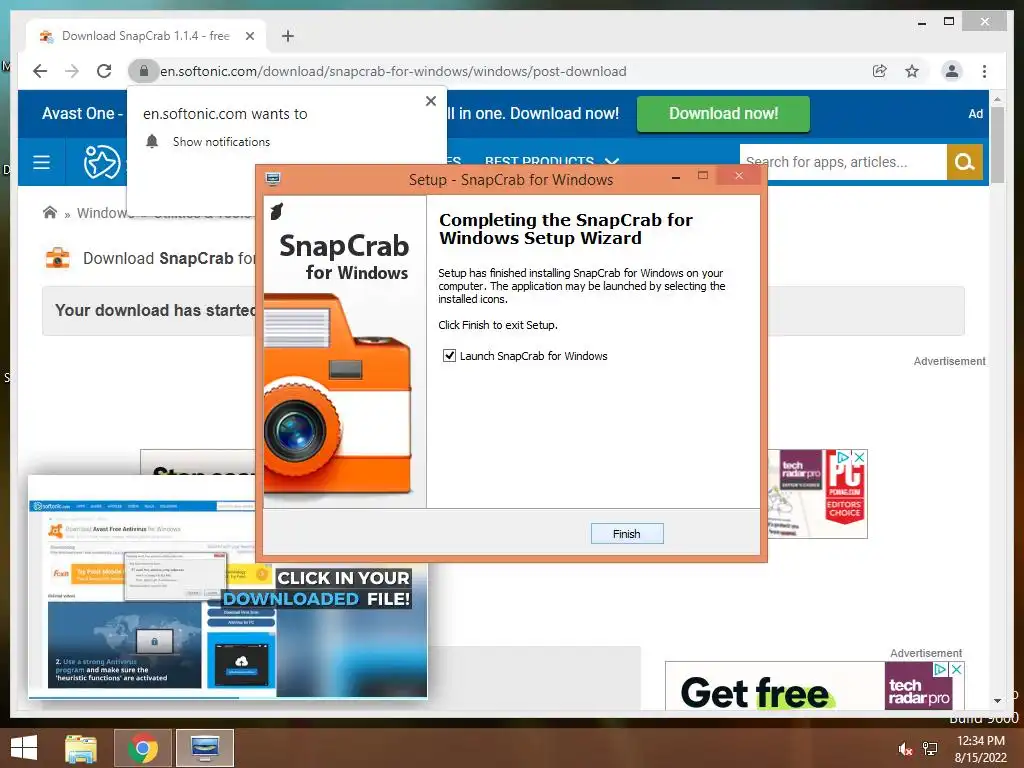Close the Get free ad banner
The image size is (1024, 768).
pos(957,669)
